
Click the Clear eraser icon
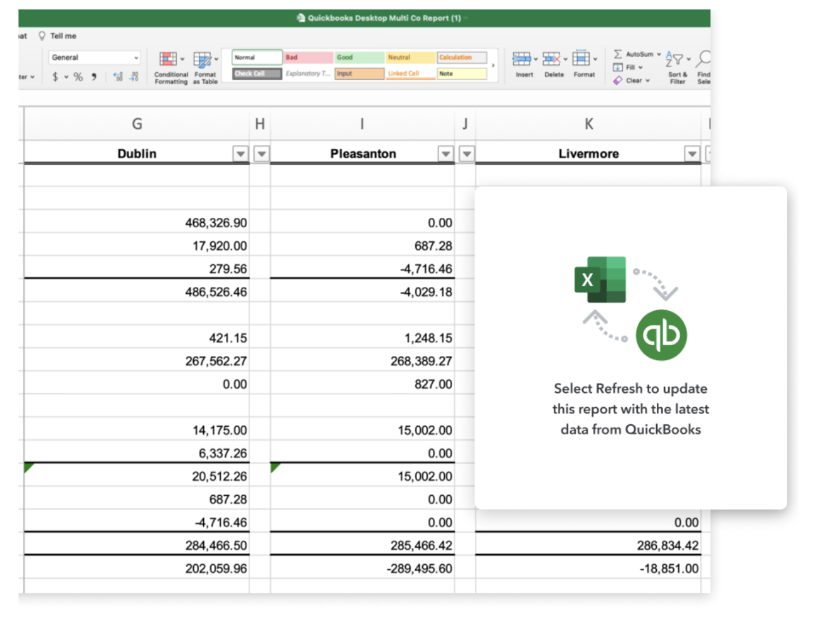pyautogui.click(x=618, y=80)
